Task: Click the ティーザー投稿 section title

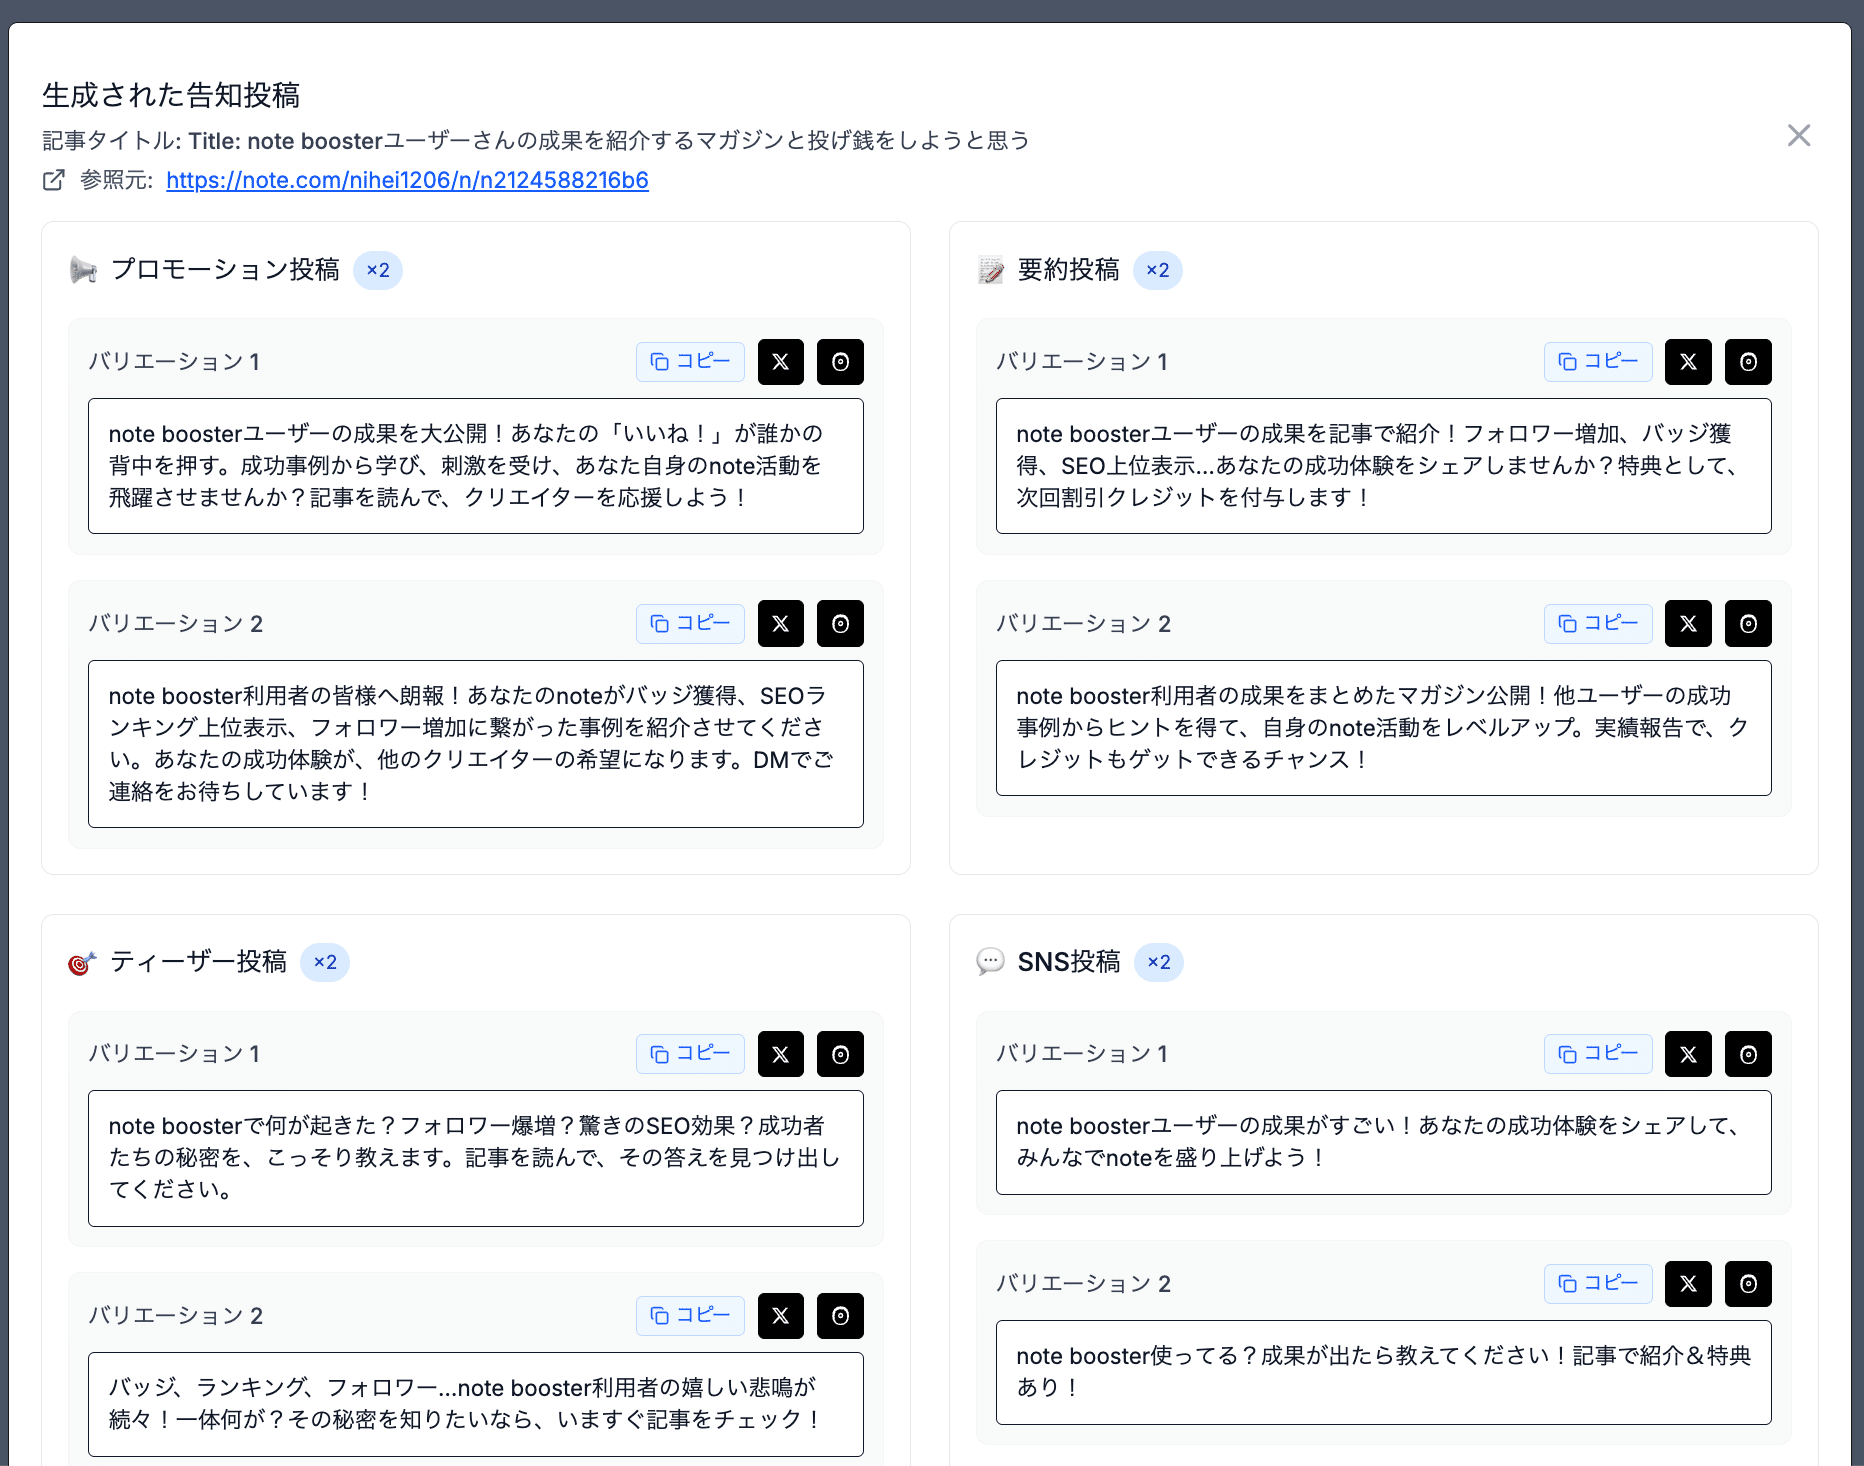Action: pos(199,962)
